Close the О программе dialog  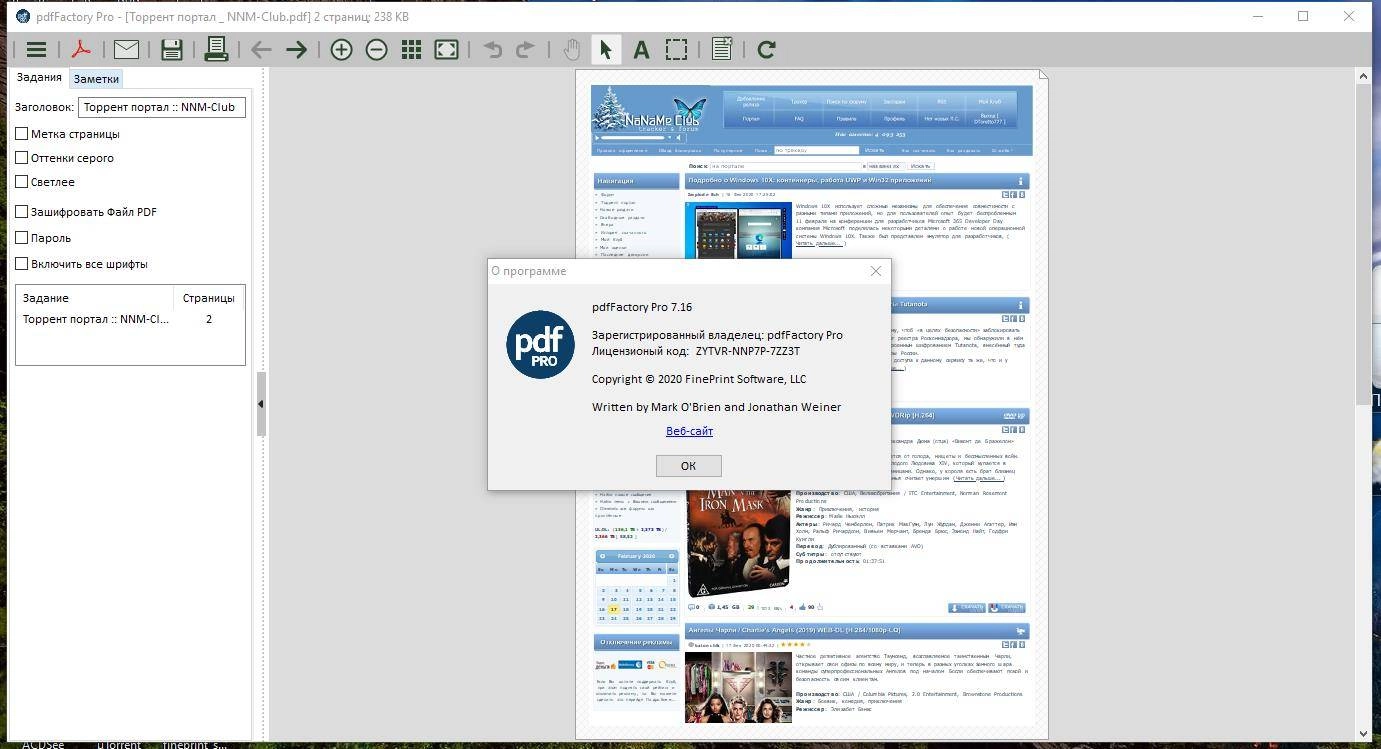pos(876,271)
